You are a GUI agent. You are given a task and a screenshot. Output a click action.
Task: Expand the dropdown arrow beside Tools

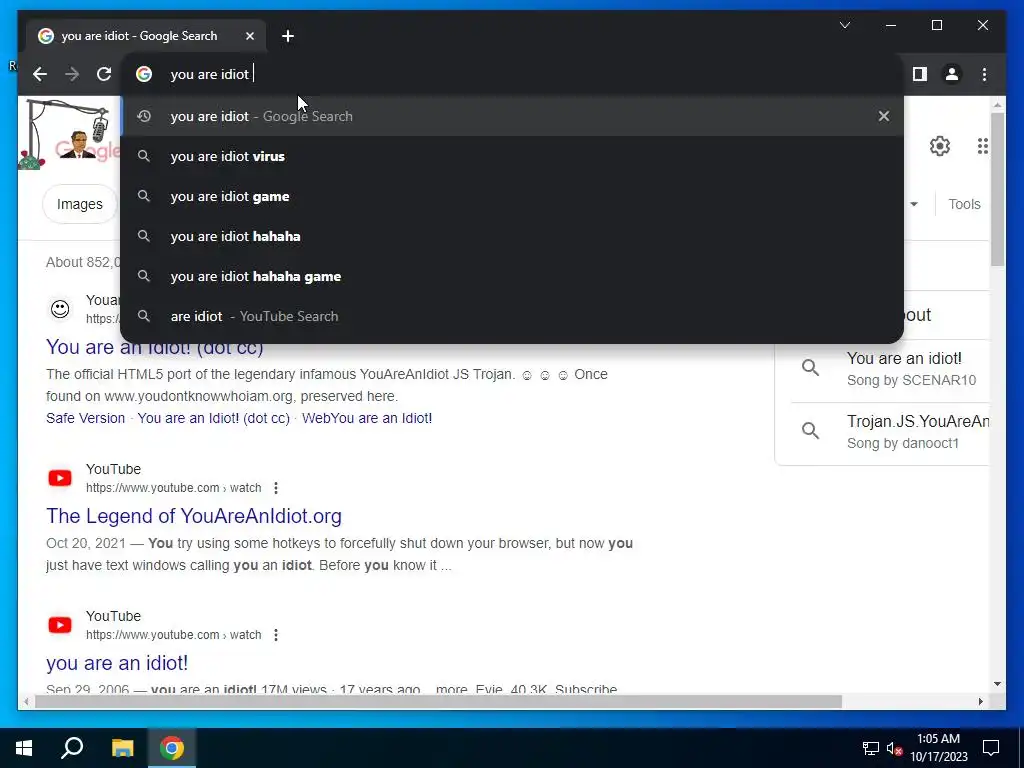coord(914,204)
